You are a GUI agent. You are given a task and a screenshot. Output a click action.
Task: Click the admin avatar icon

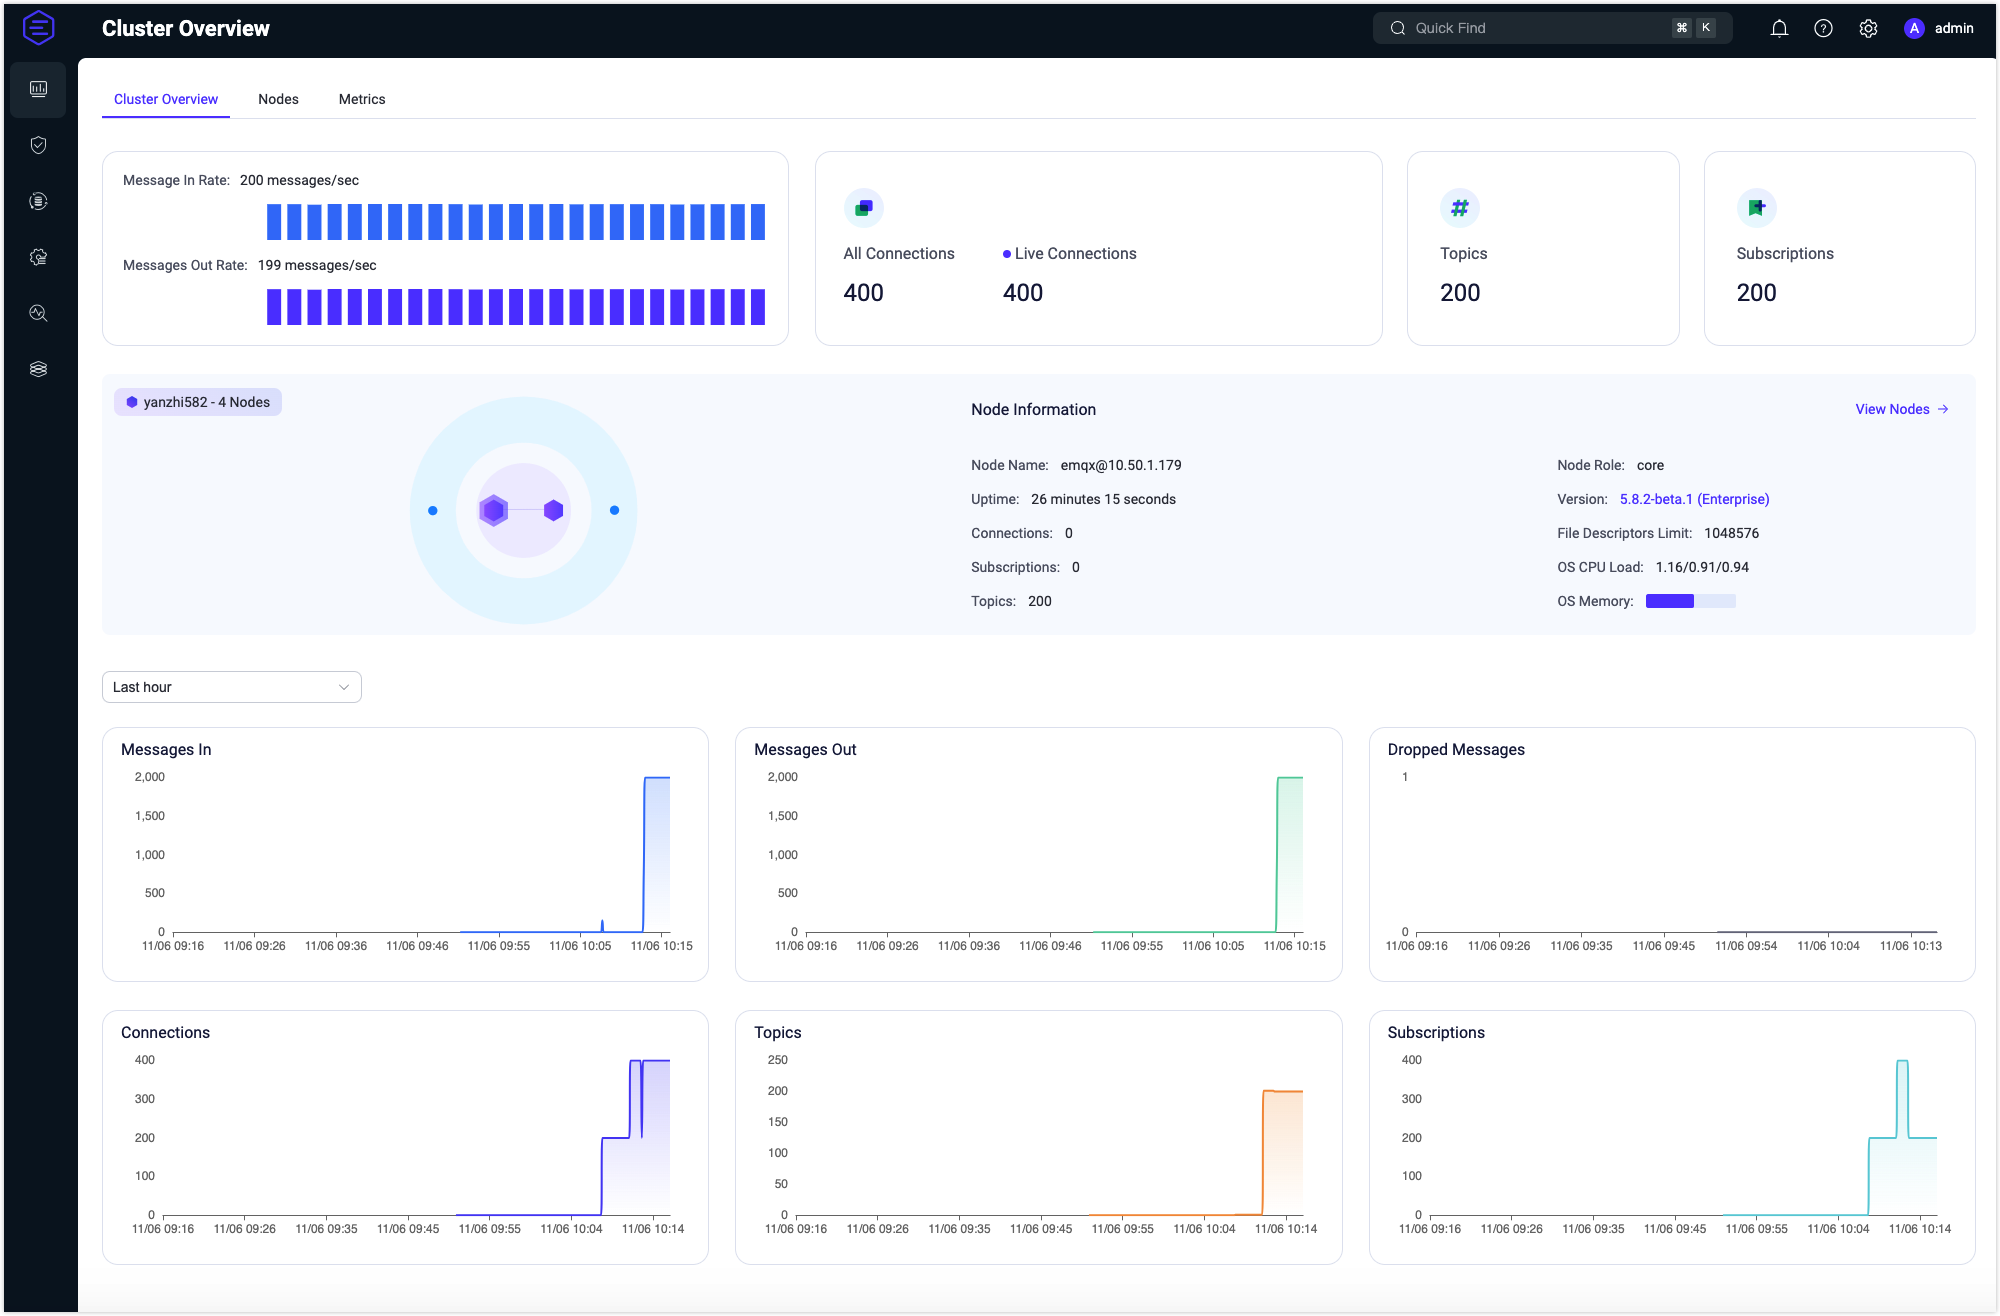pyautogui.click(x=1914, y=28)
